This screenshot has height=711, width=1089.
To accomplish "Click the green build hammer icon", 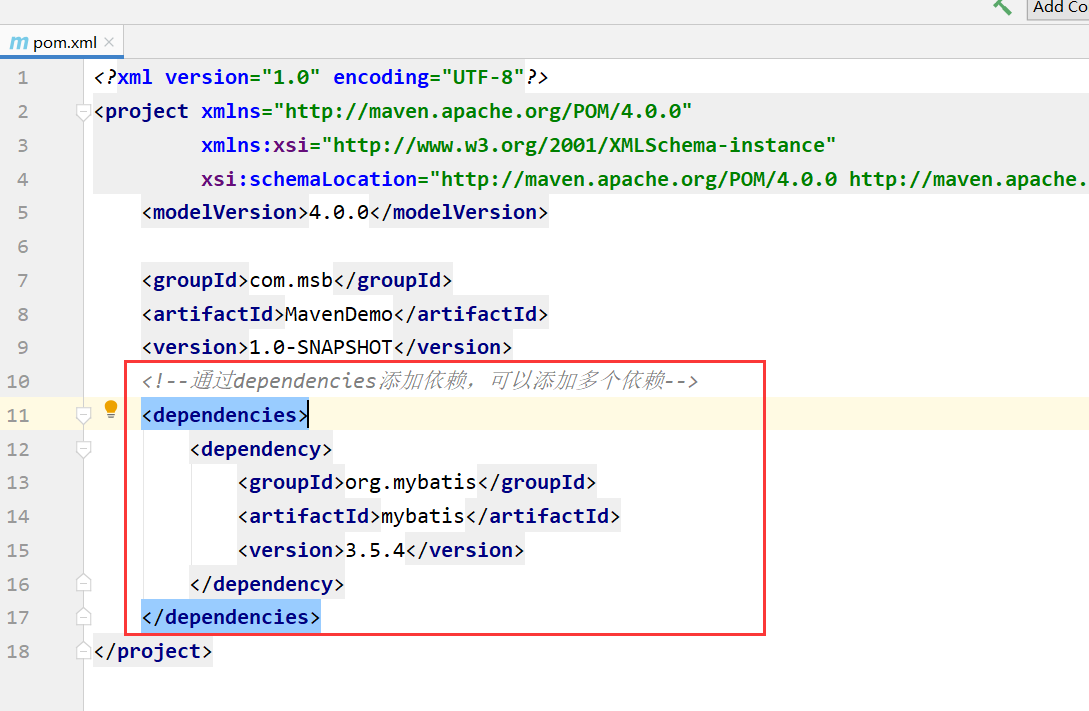I will point(1001,7).
